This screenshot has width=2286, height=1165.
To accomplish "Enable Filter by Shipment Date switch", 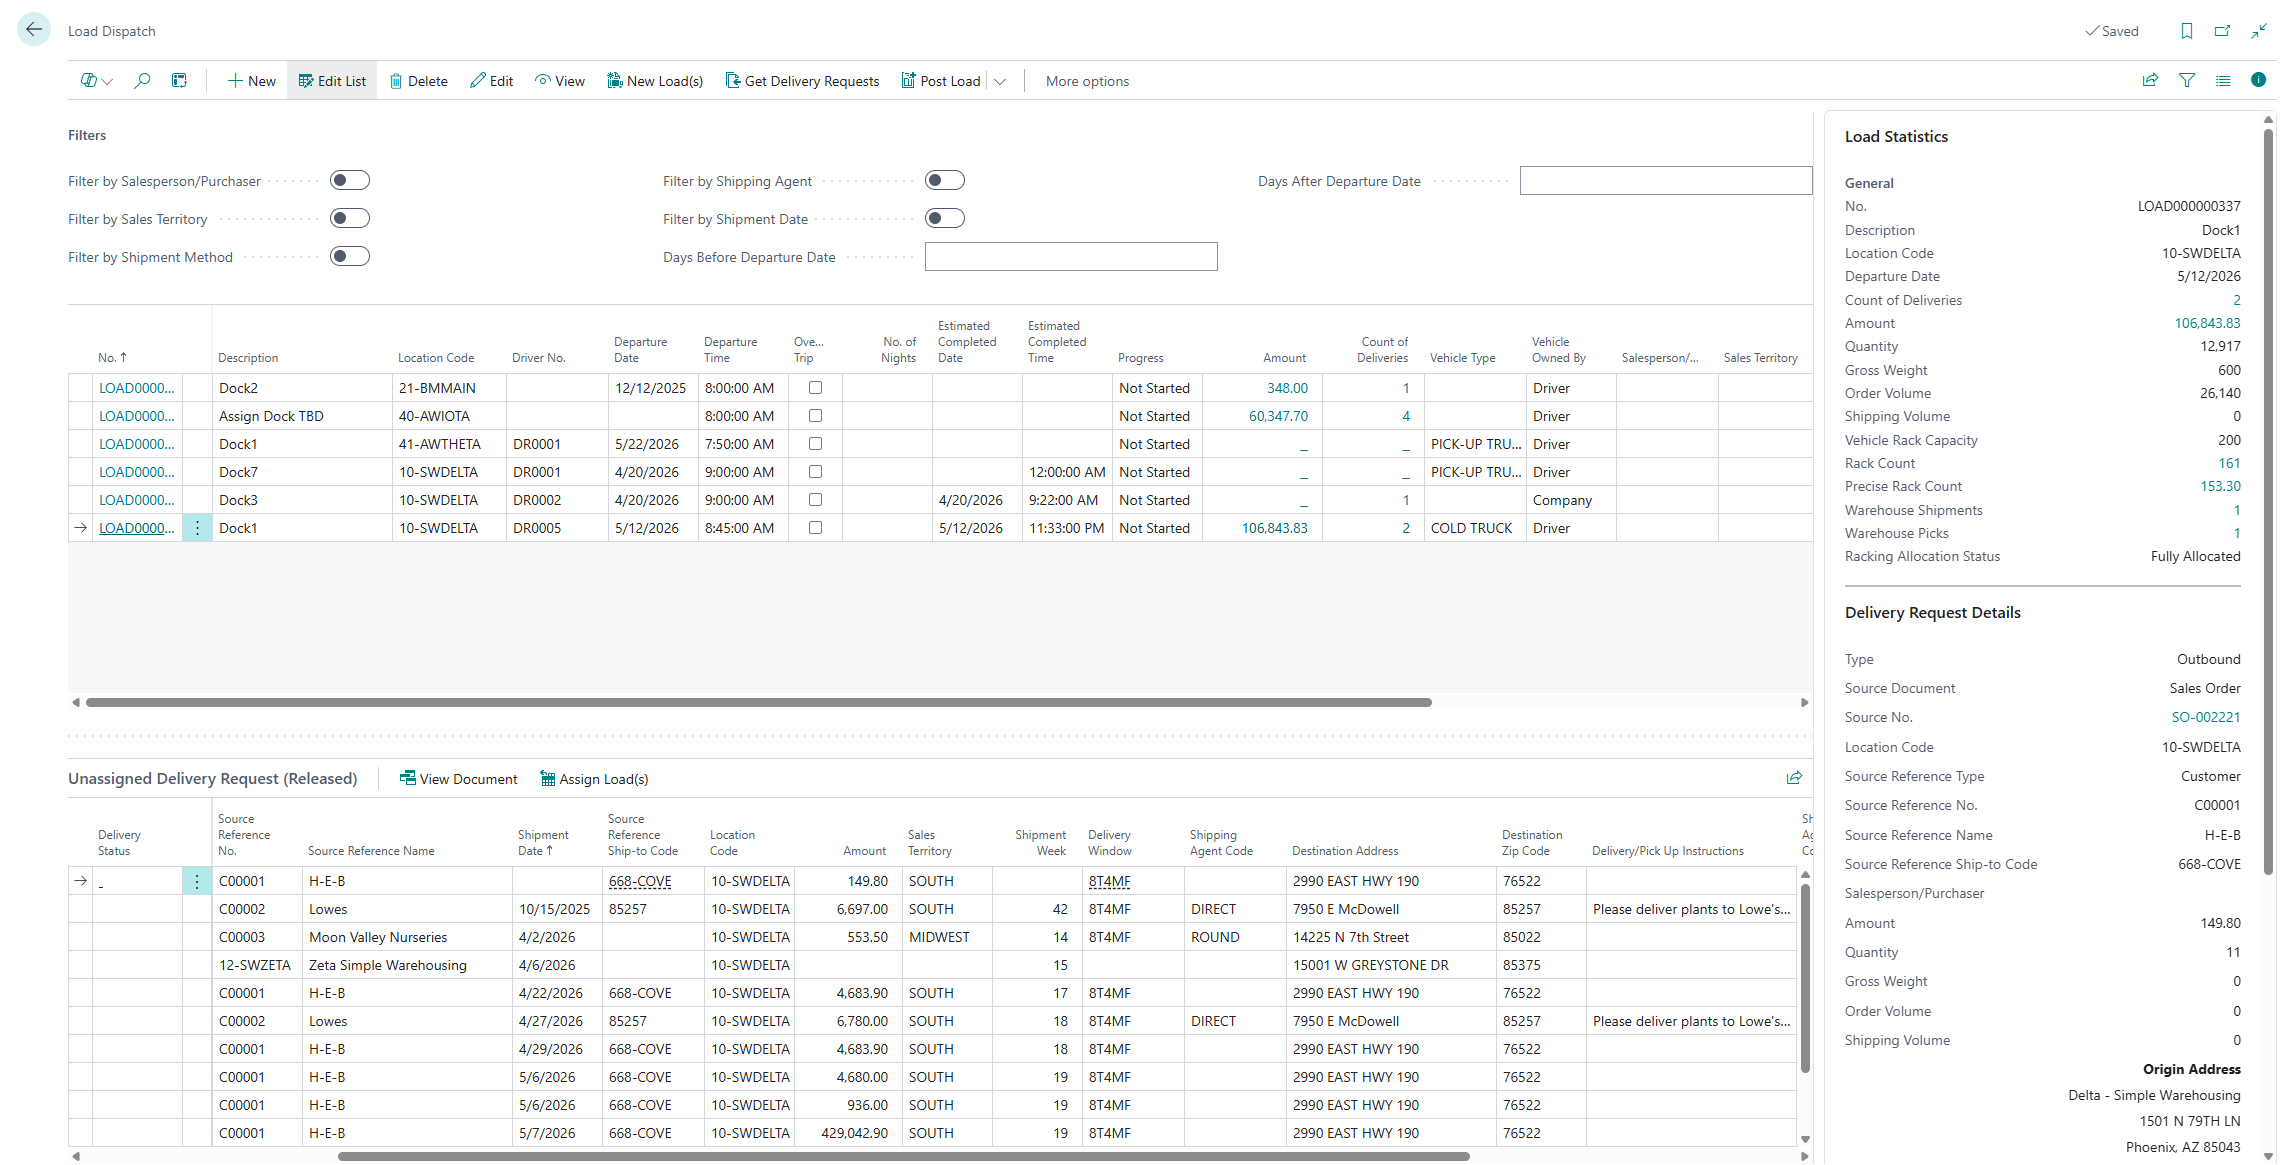I will 945,218.
